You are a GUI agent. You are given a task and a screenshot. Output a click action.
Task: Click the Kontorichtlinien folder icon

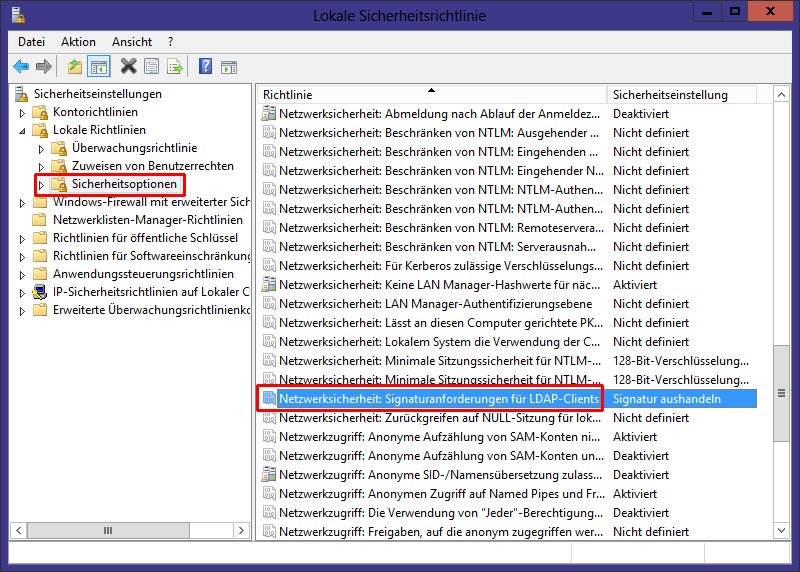[x=40, y=112]
